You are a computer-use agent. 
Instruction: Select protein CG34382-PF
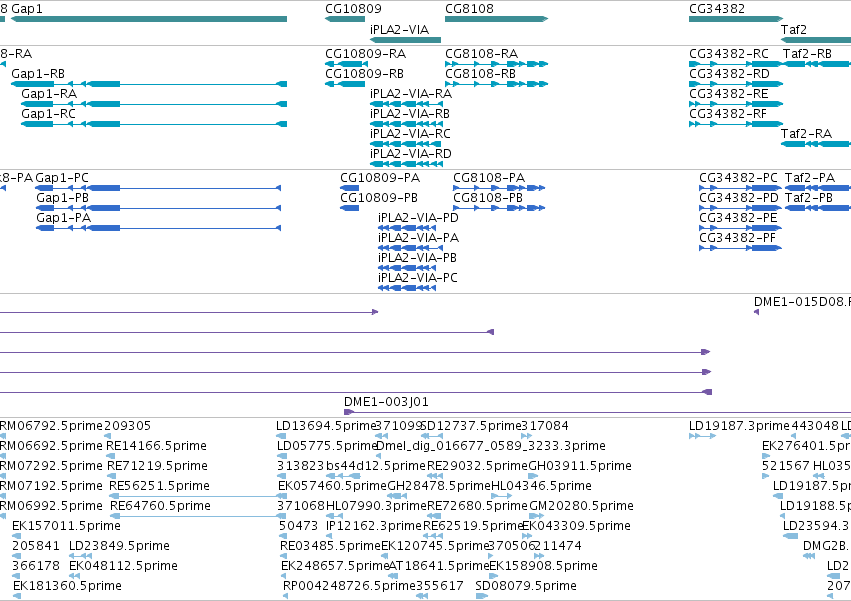coord(740,249)
